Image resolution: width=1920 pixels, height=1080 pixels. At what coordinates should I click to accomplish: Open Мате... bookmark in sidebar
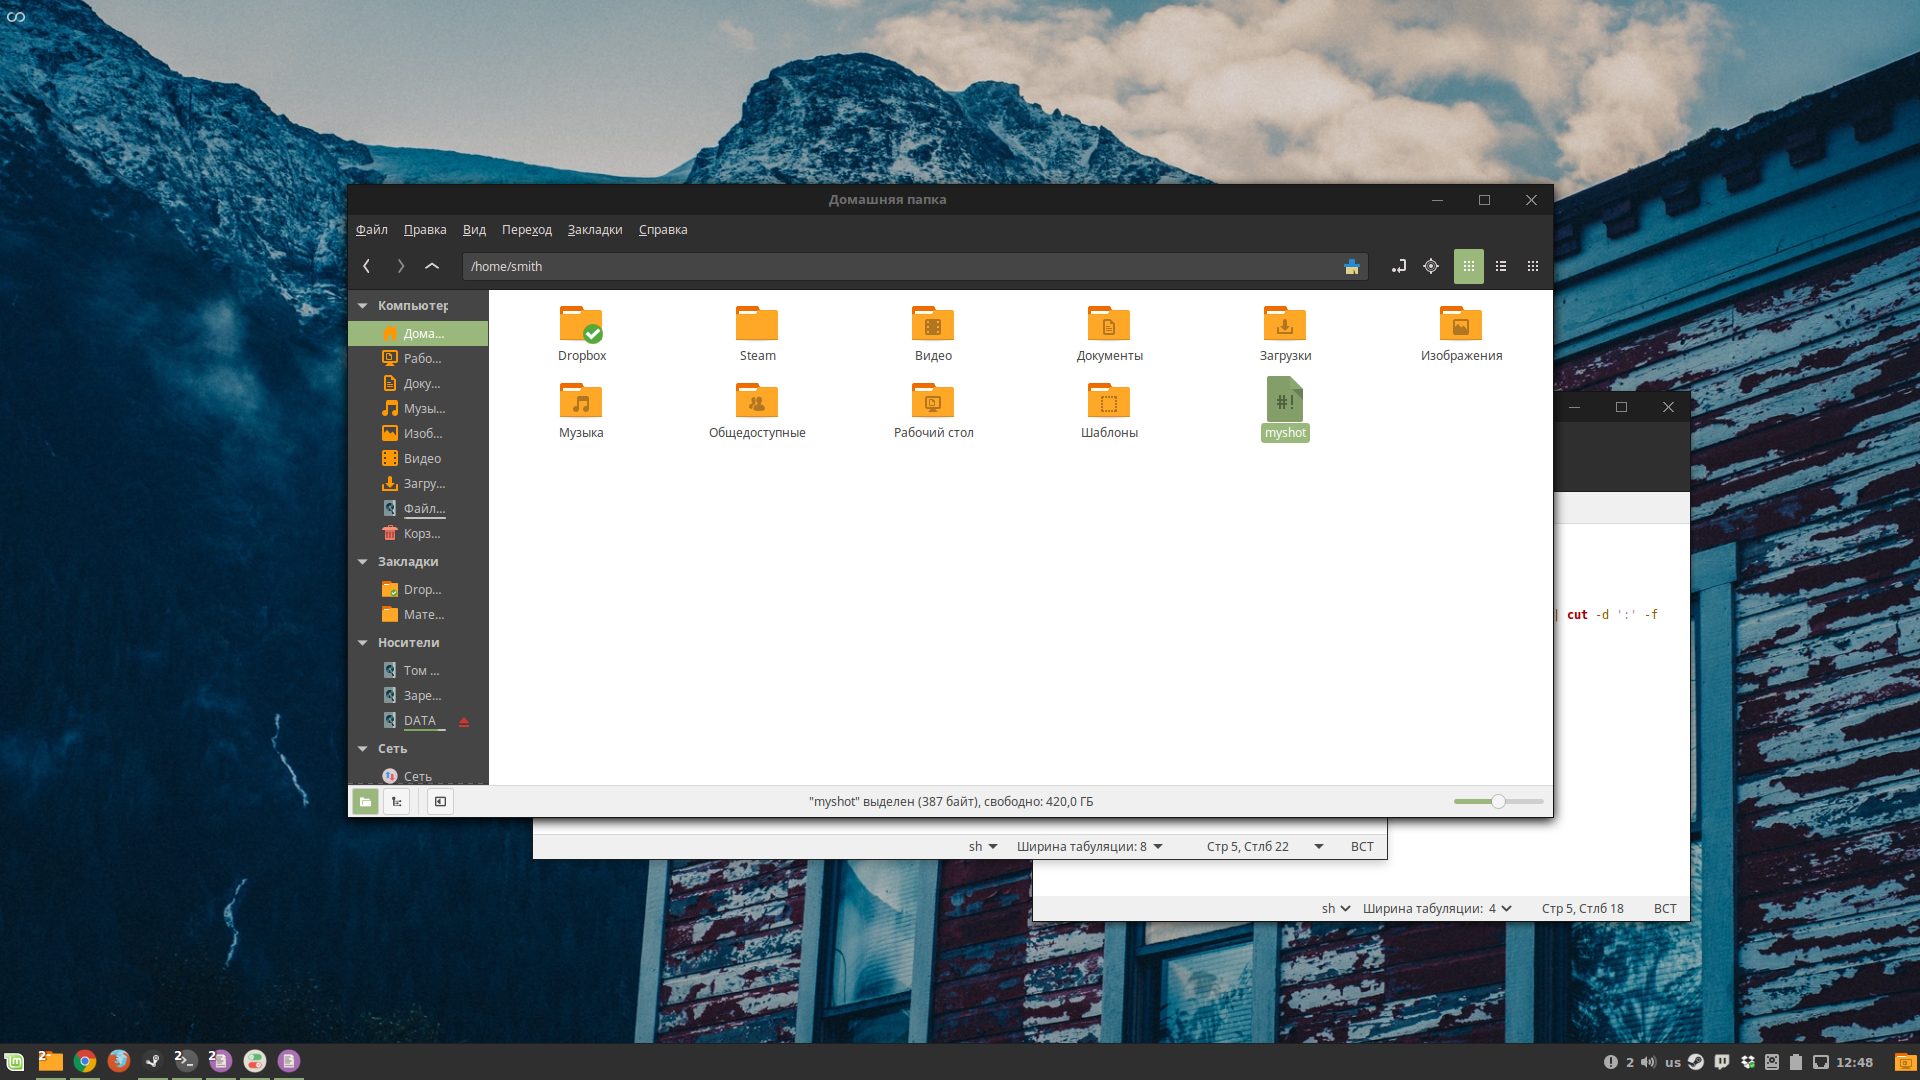418,614
